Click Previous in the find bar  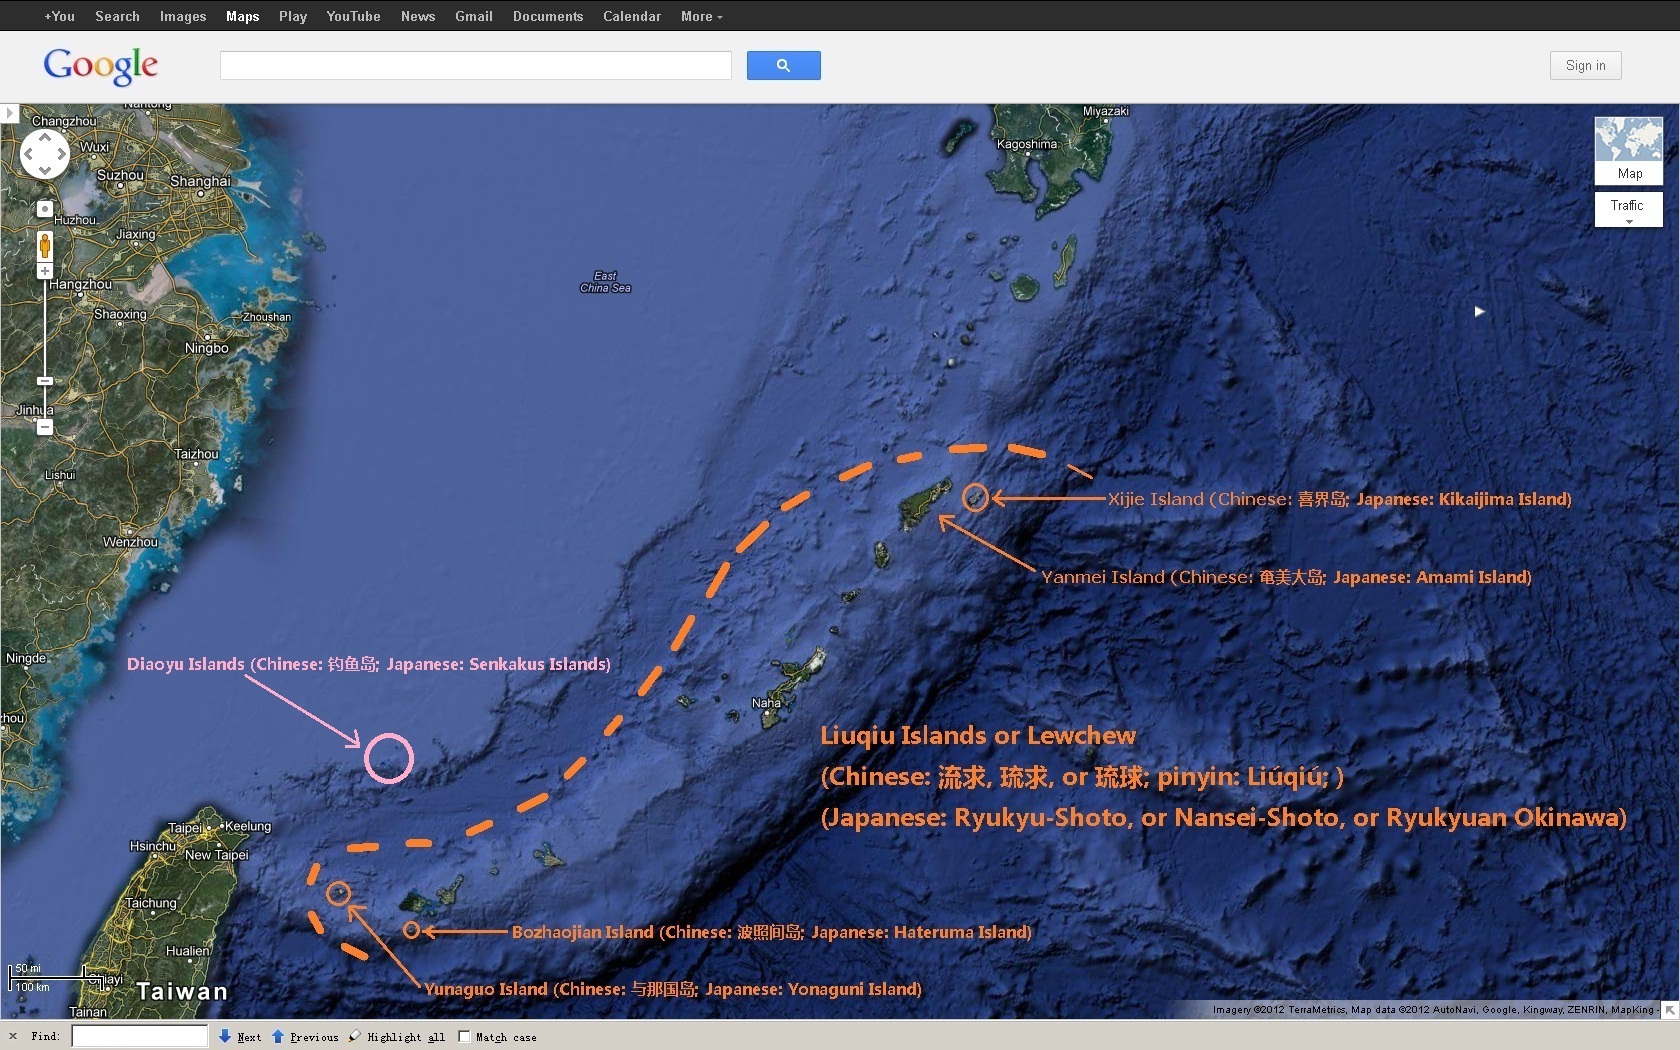[305, 1037]
